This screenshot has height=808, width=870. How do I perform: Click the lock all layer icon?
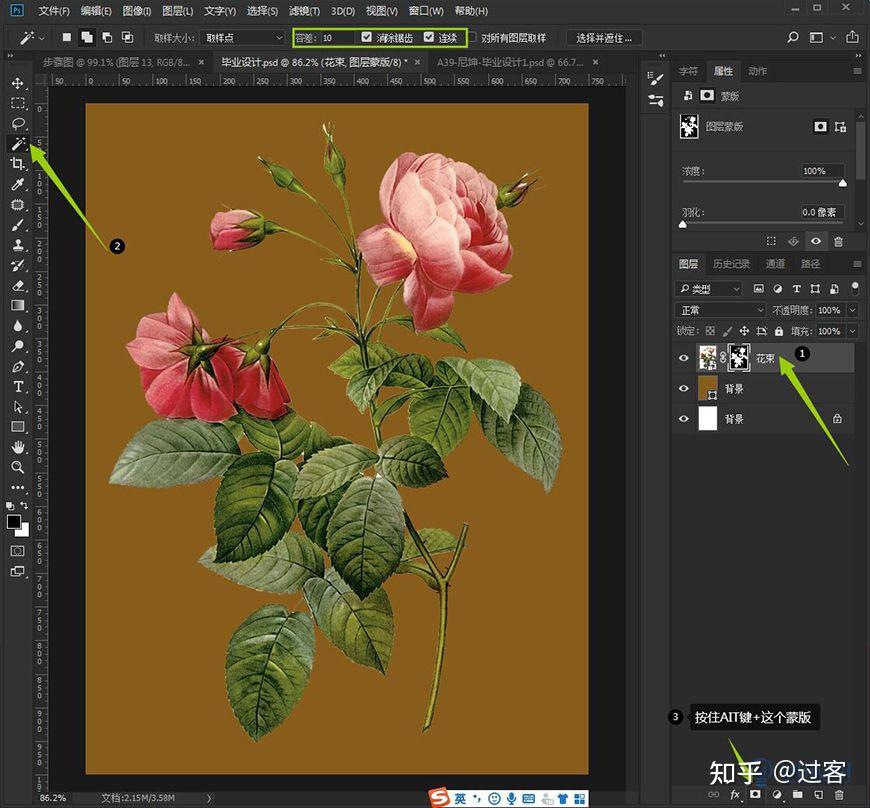point(779,331)
